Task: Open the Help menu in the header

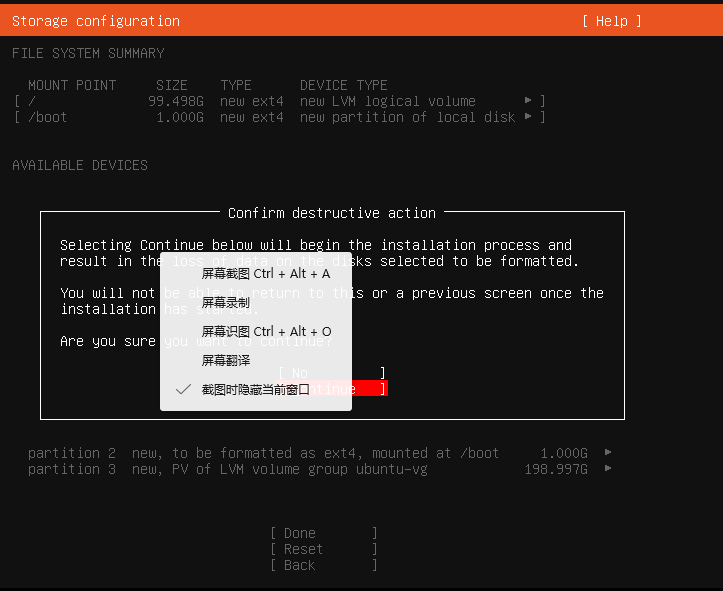Action: 611,21
